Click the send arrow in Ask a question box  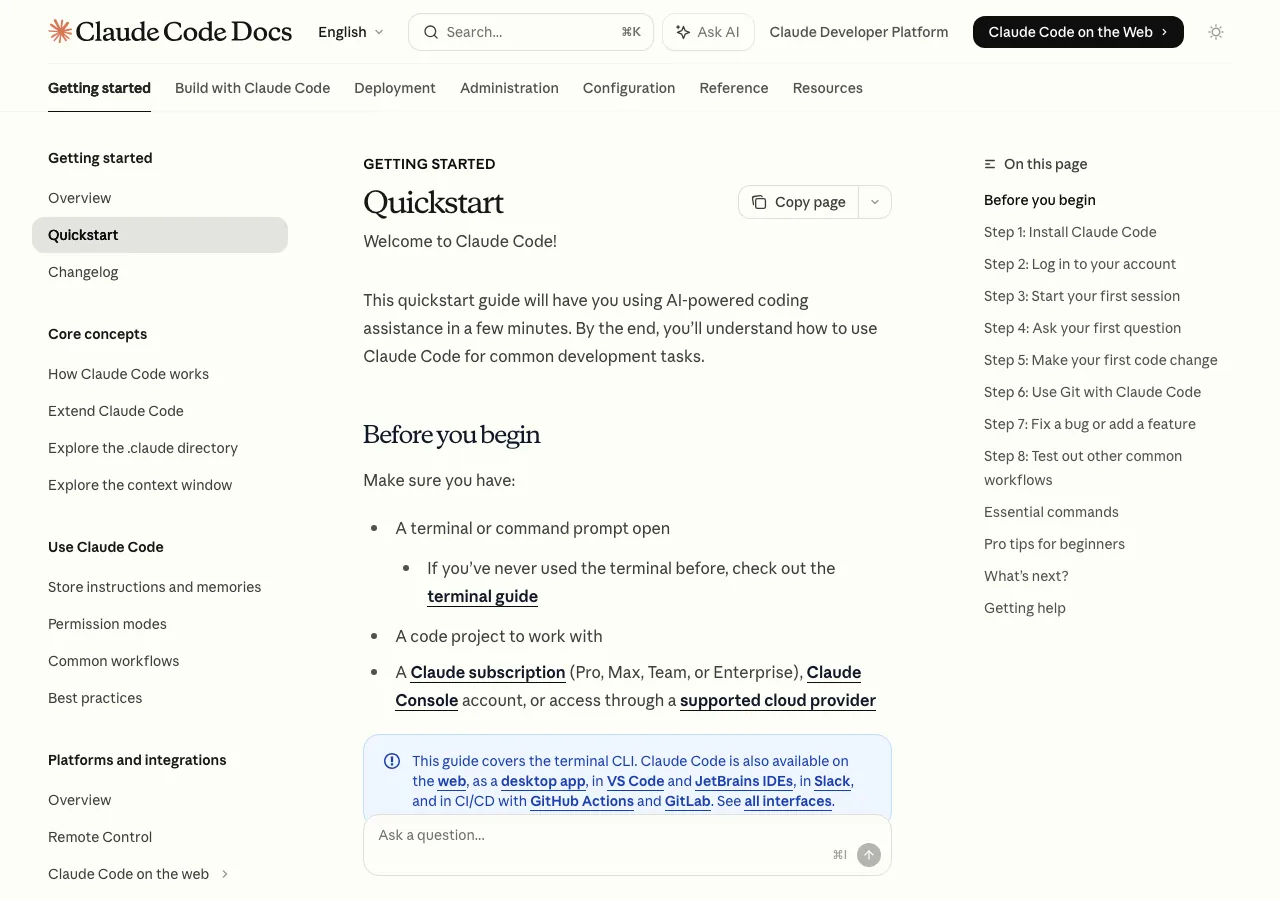869,855
